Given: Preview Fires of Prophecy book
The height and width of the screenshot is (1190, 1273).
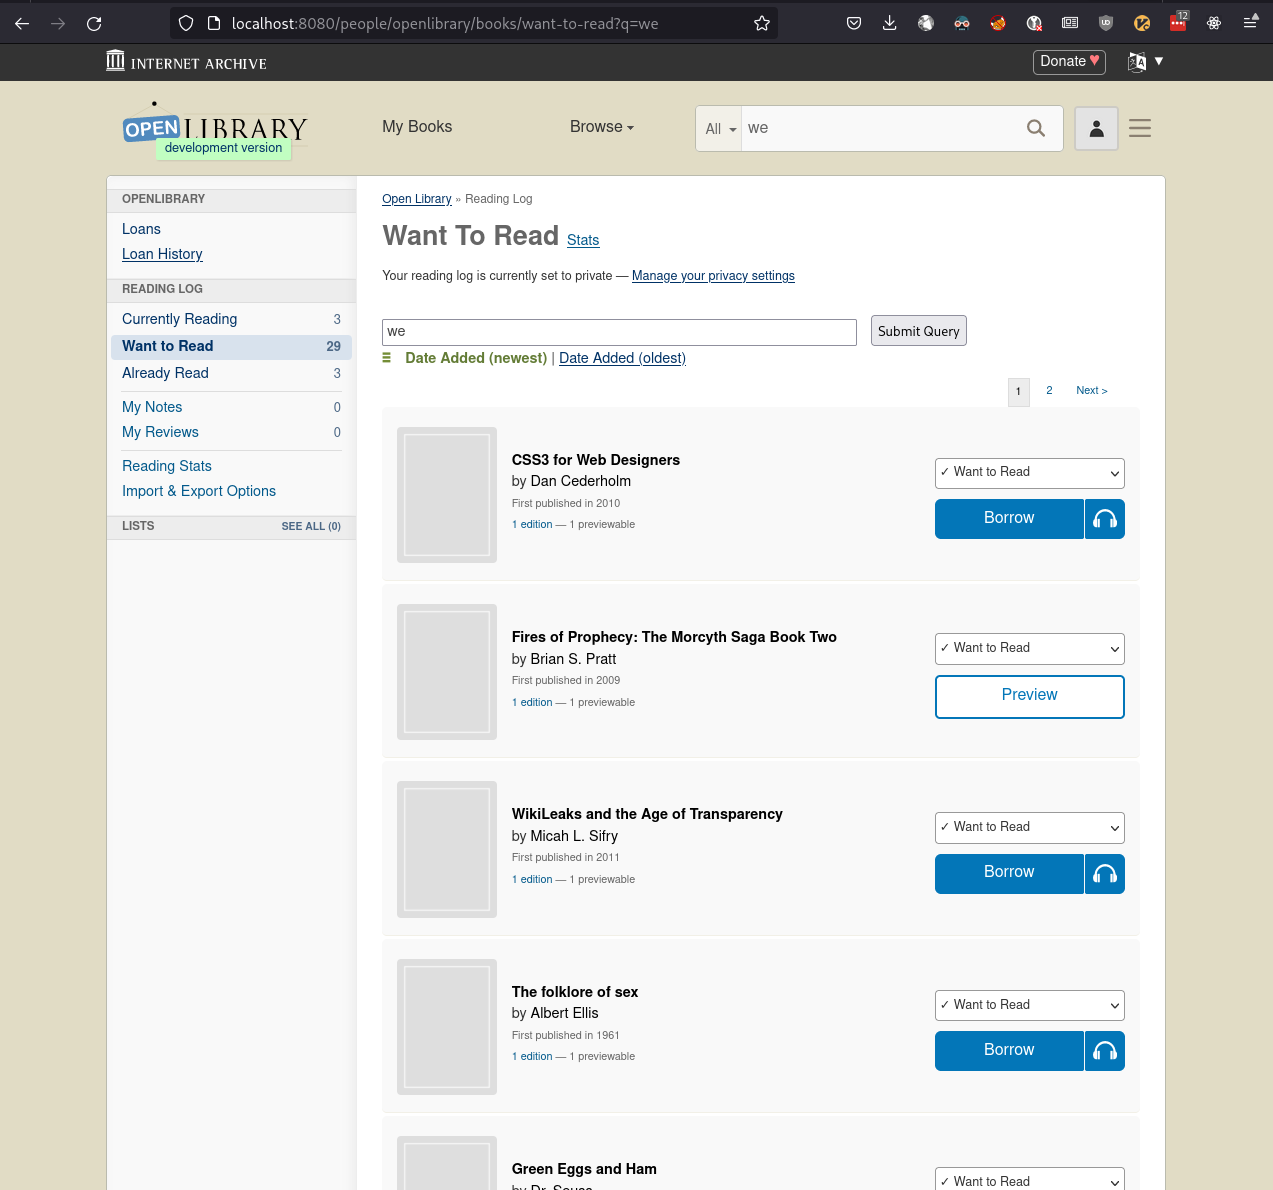Looking at the screenshot, I should pyautogui.click(x=1030, y=696).
